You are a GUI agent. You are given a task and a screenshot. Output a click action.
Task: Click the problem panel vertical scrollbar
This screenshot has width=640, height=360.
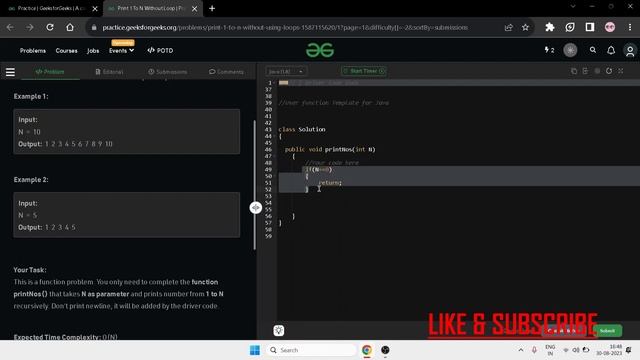coord(255,184)
